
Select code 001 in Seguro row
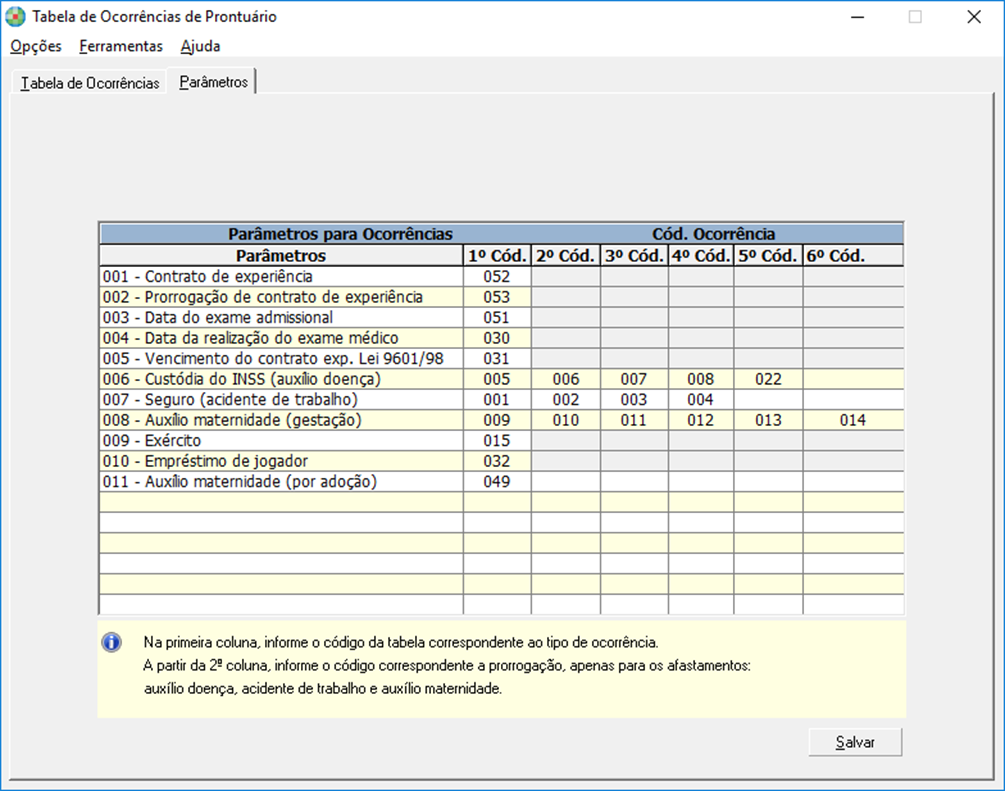click(497, 399)
